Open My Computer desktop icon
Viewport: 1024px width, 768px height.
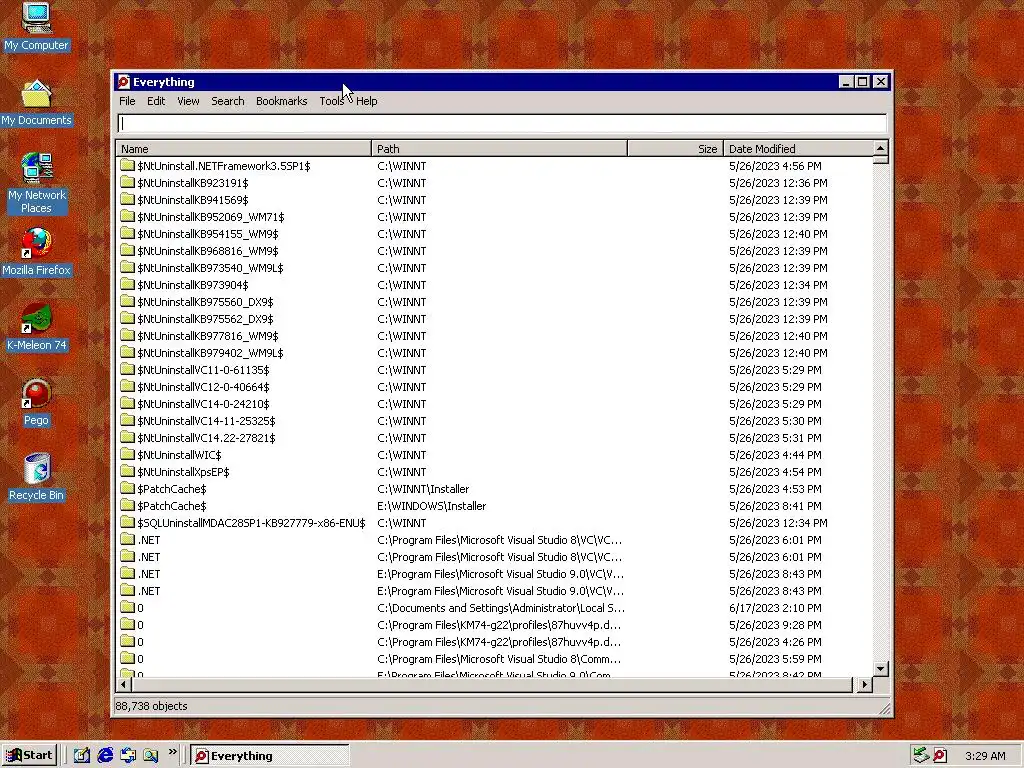coord(36,26)
